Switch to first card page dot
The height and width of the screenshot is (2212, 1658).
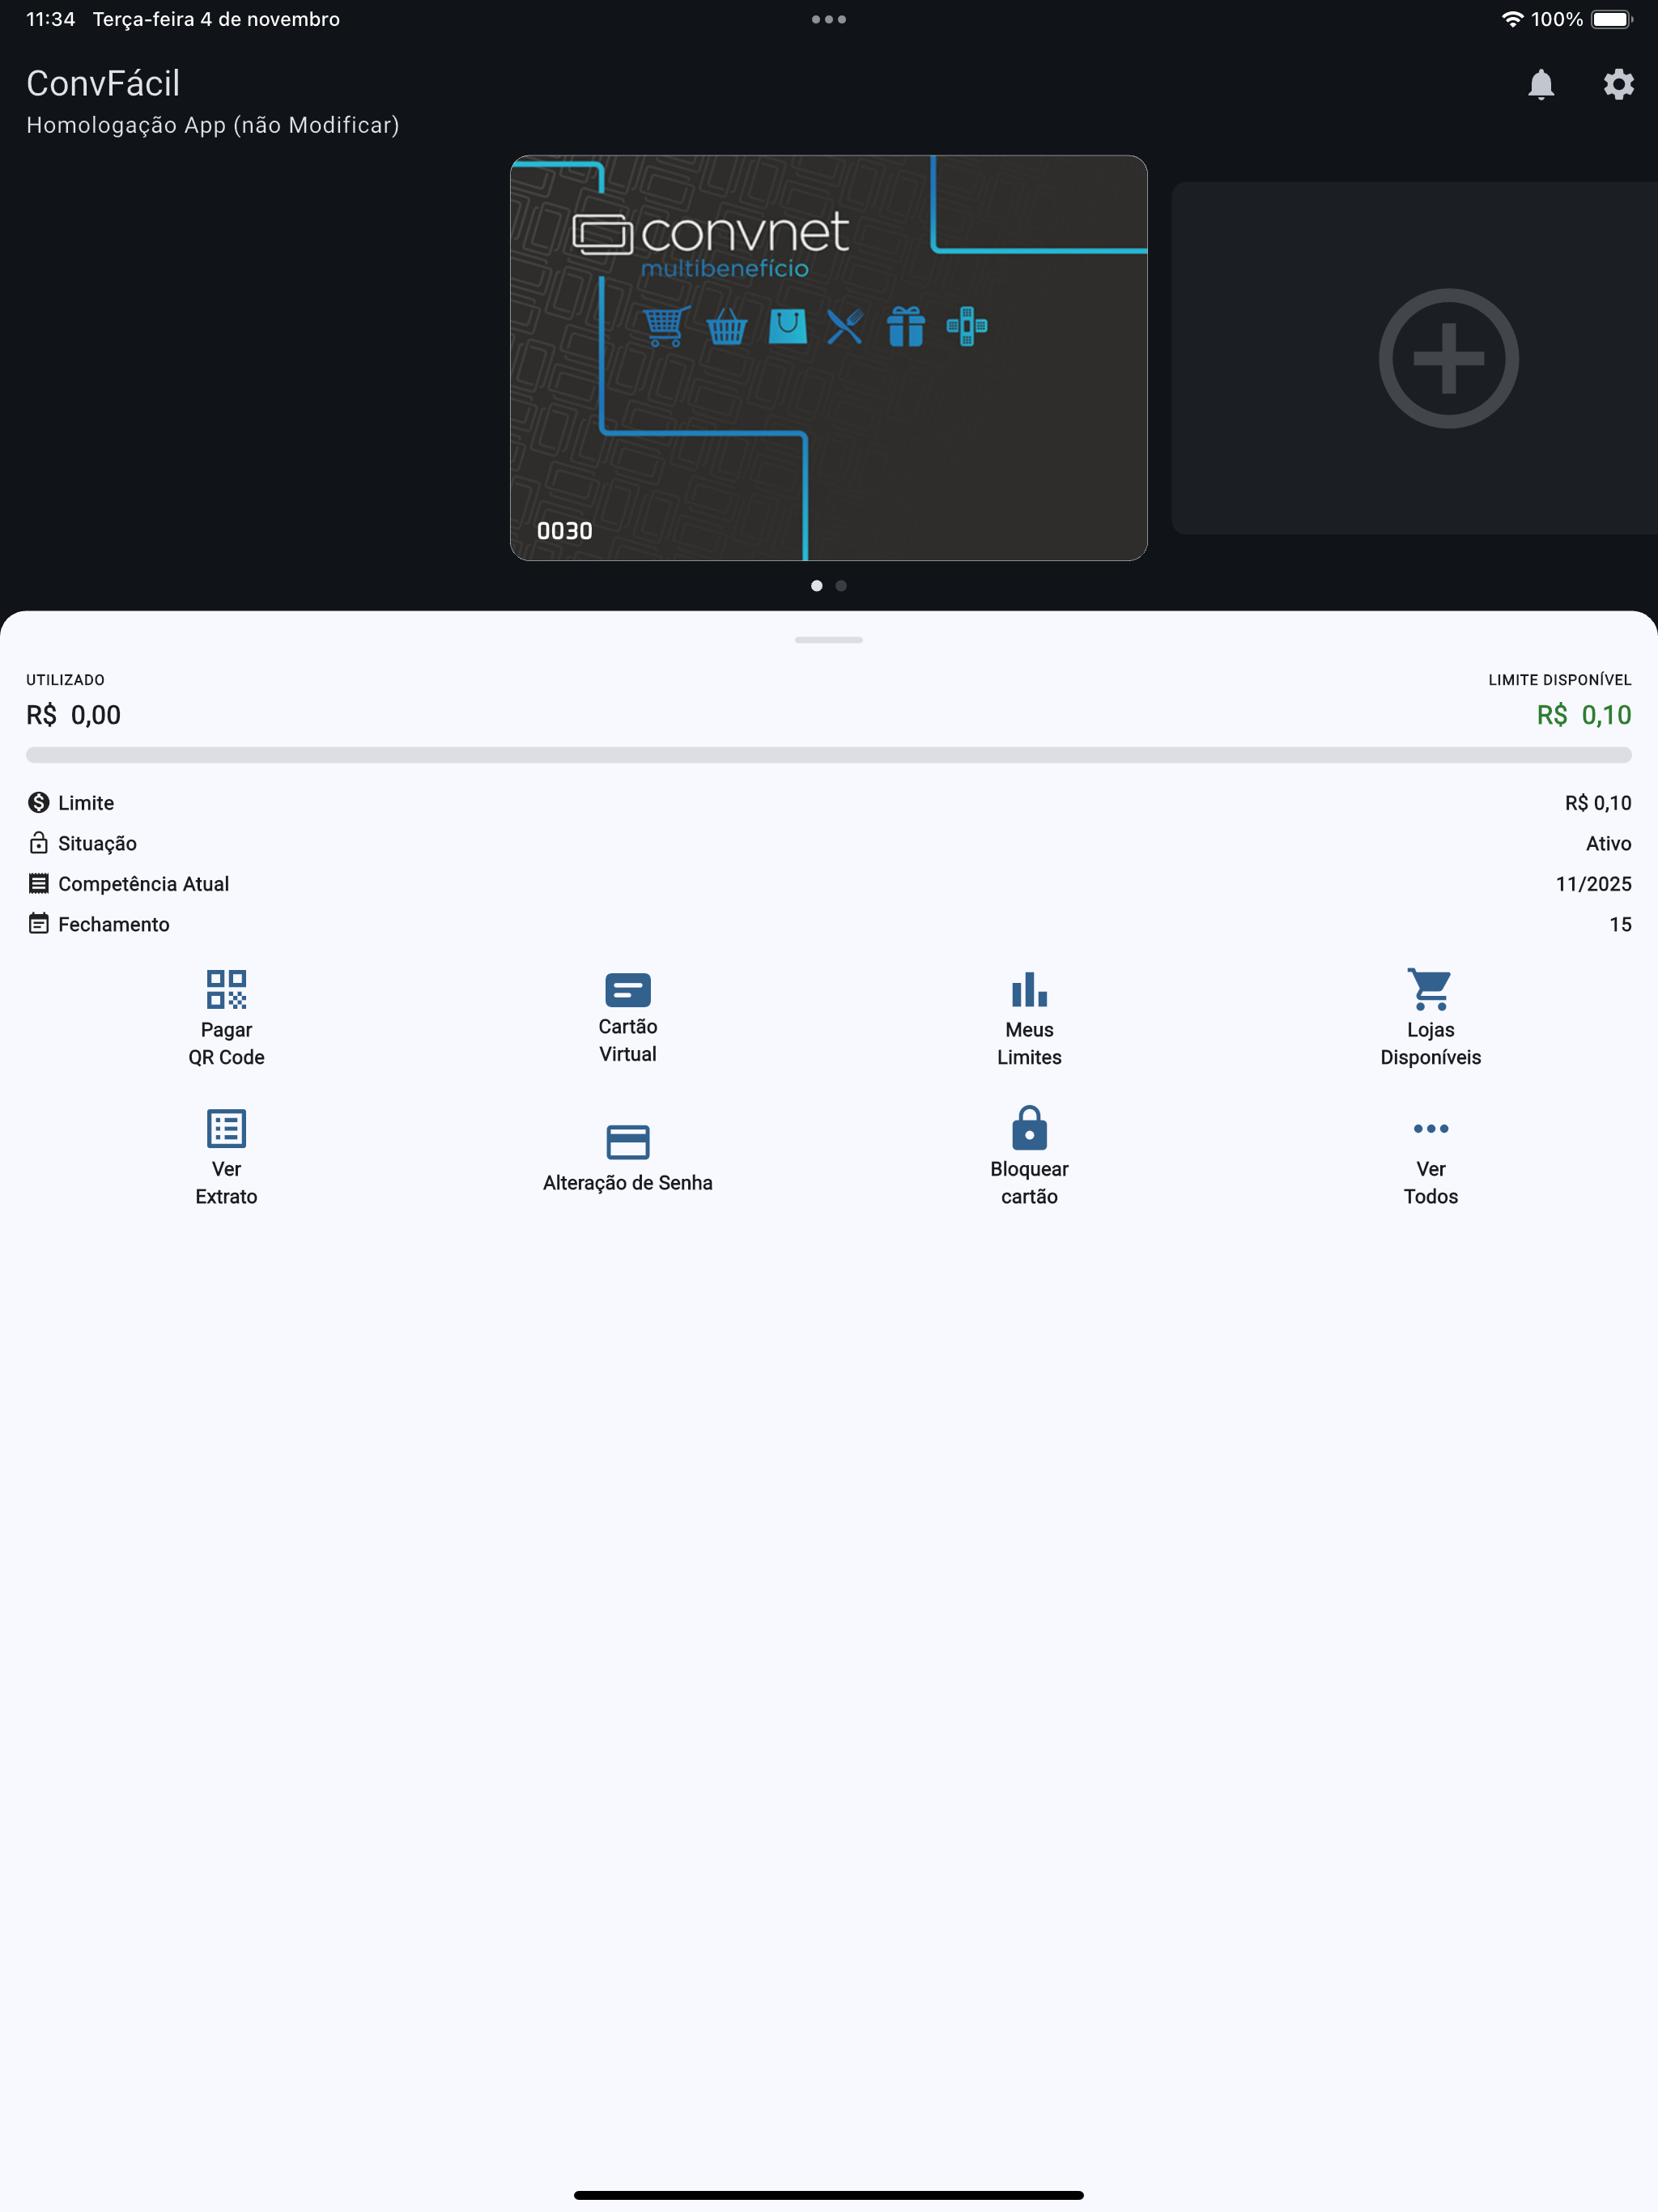click(817, 586)
